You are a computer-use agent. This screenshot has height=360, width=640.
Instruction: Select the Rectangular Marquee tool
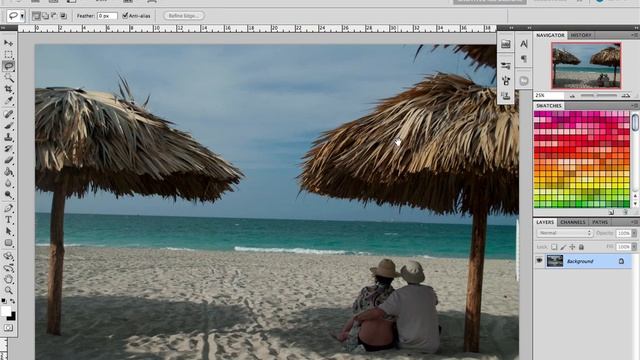click(8, 54)
